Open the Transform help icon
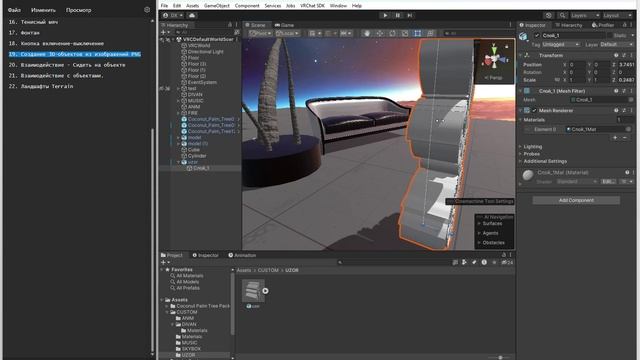 point(616,55)
